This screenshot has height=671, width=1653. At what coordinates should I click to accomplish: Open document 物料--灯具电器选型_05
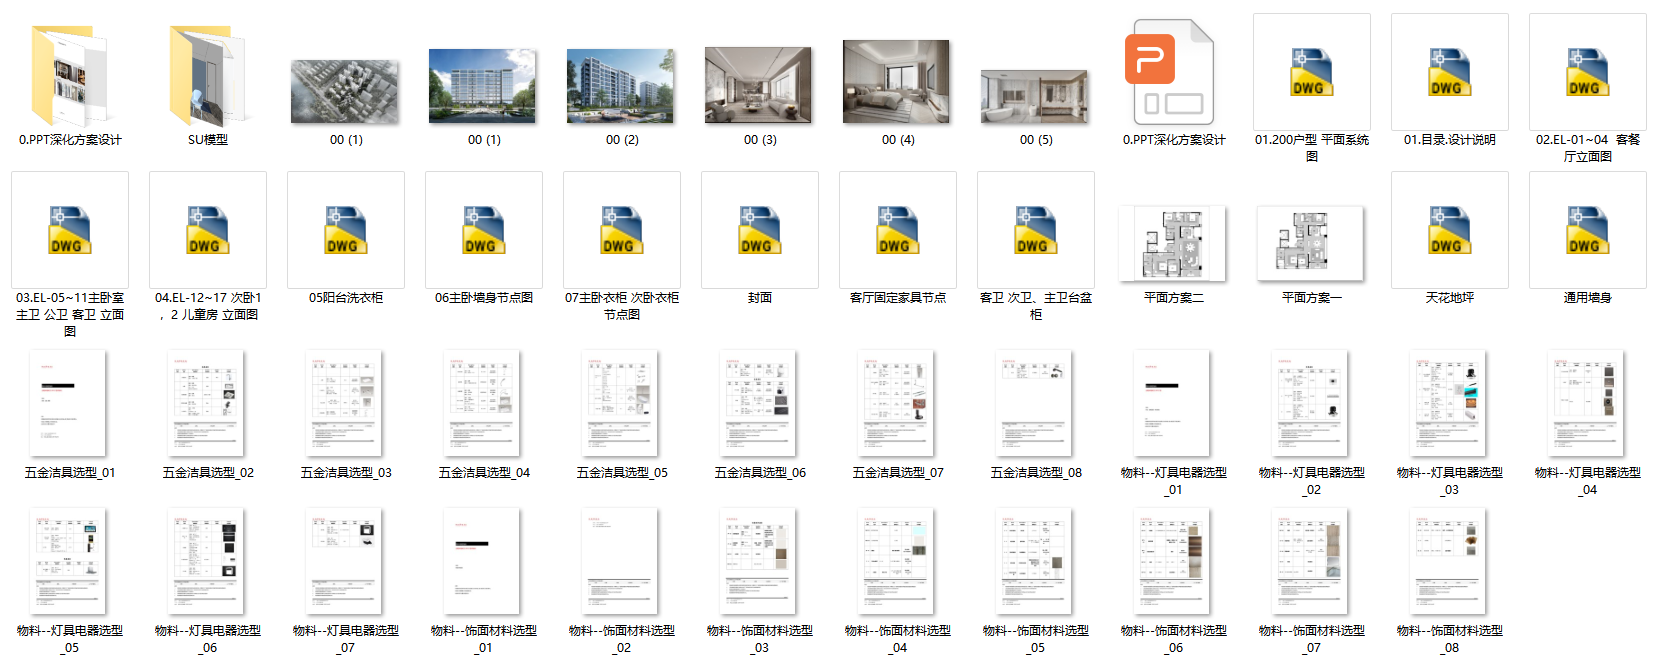(x=68, y=561)
